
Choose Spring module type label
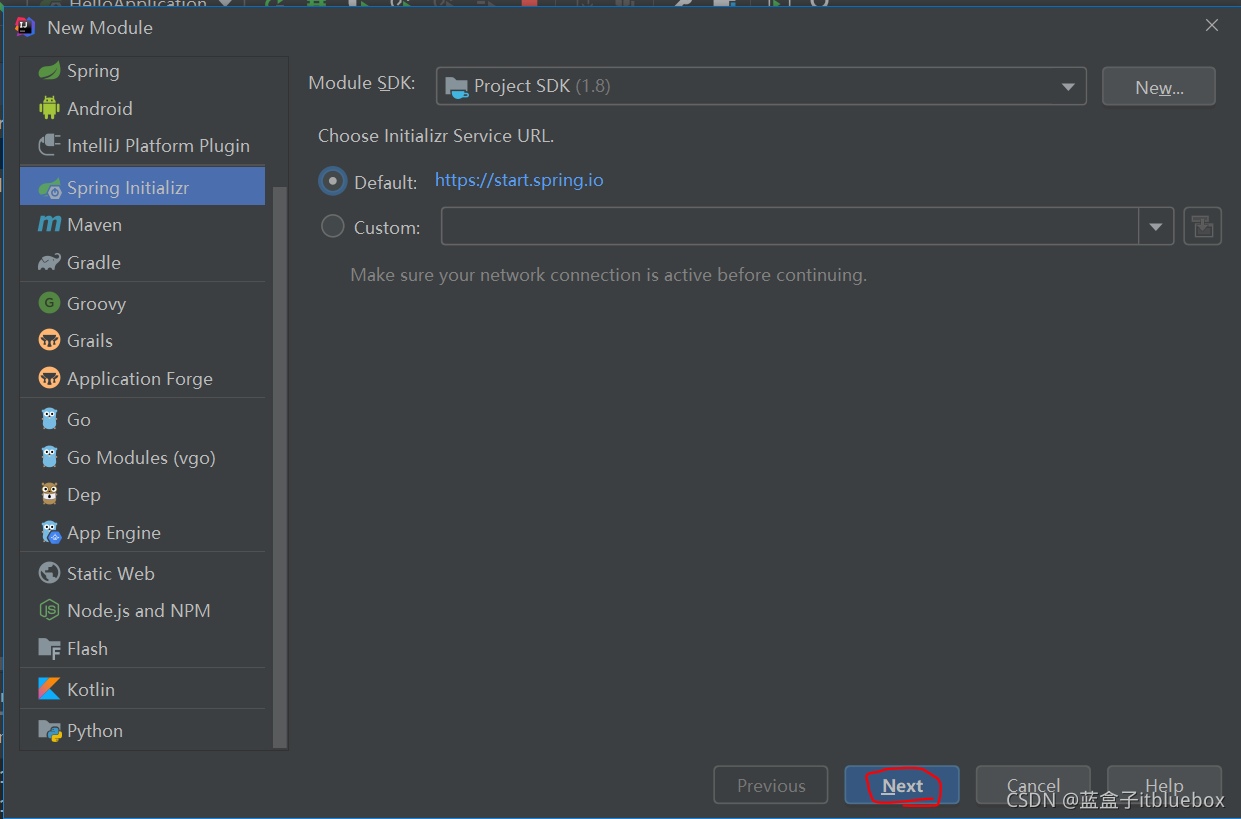93,71
